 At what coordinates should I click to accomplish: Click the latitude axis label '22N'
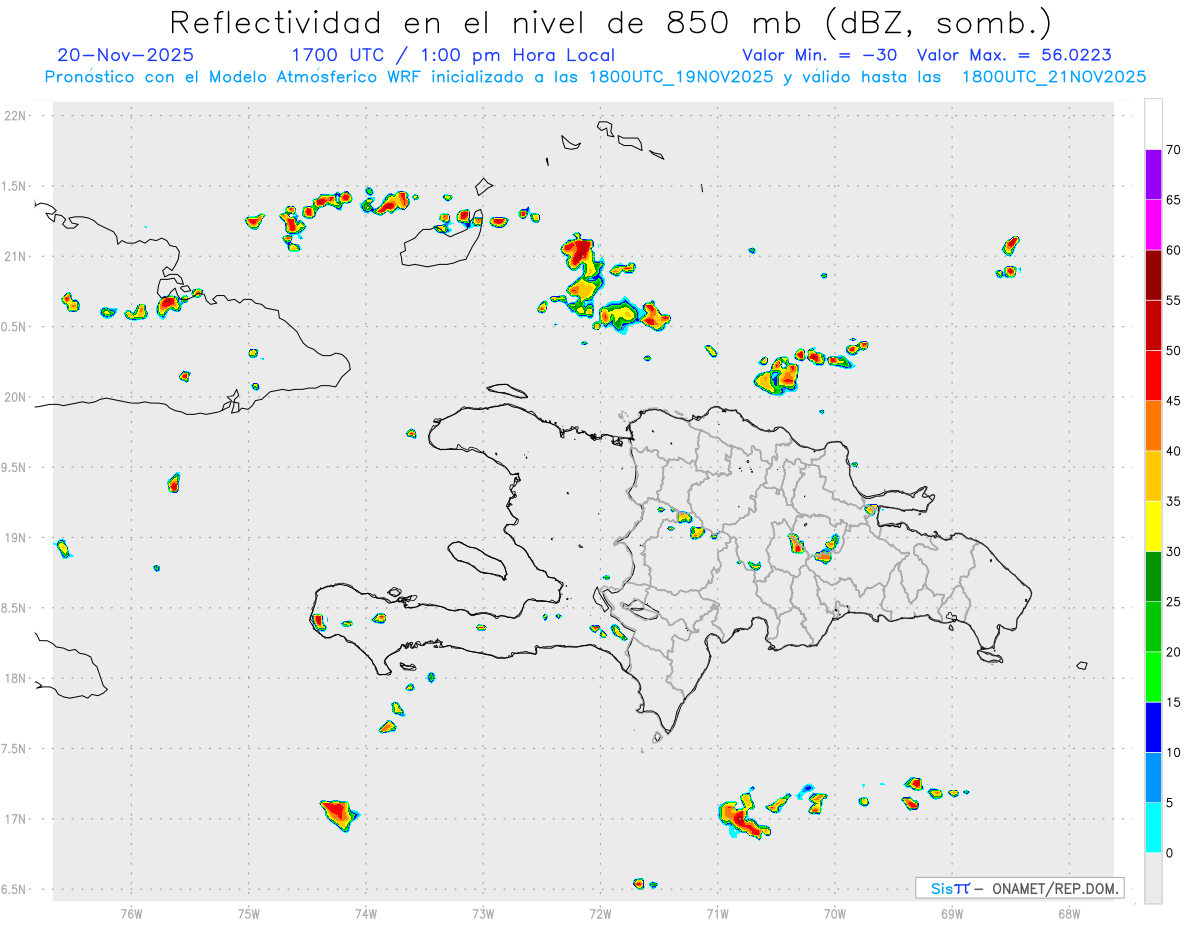[16, 116]
